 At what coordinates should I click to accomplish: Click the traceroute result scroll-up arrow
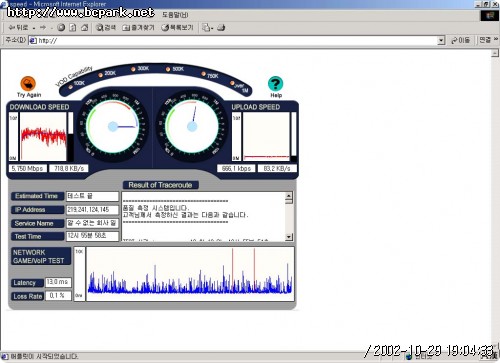point(289,196)
